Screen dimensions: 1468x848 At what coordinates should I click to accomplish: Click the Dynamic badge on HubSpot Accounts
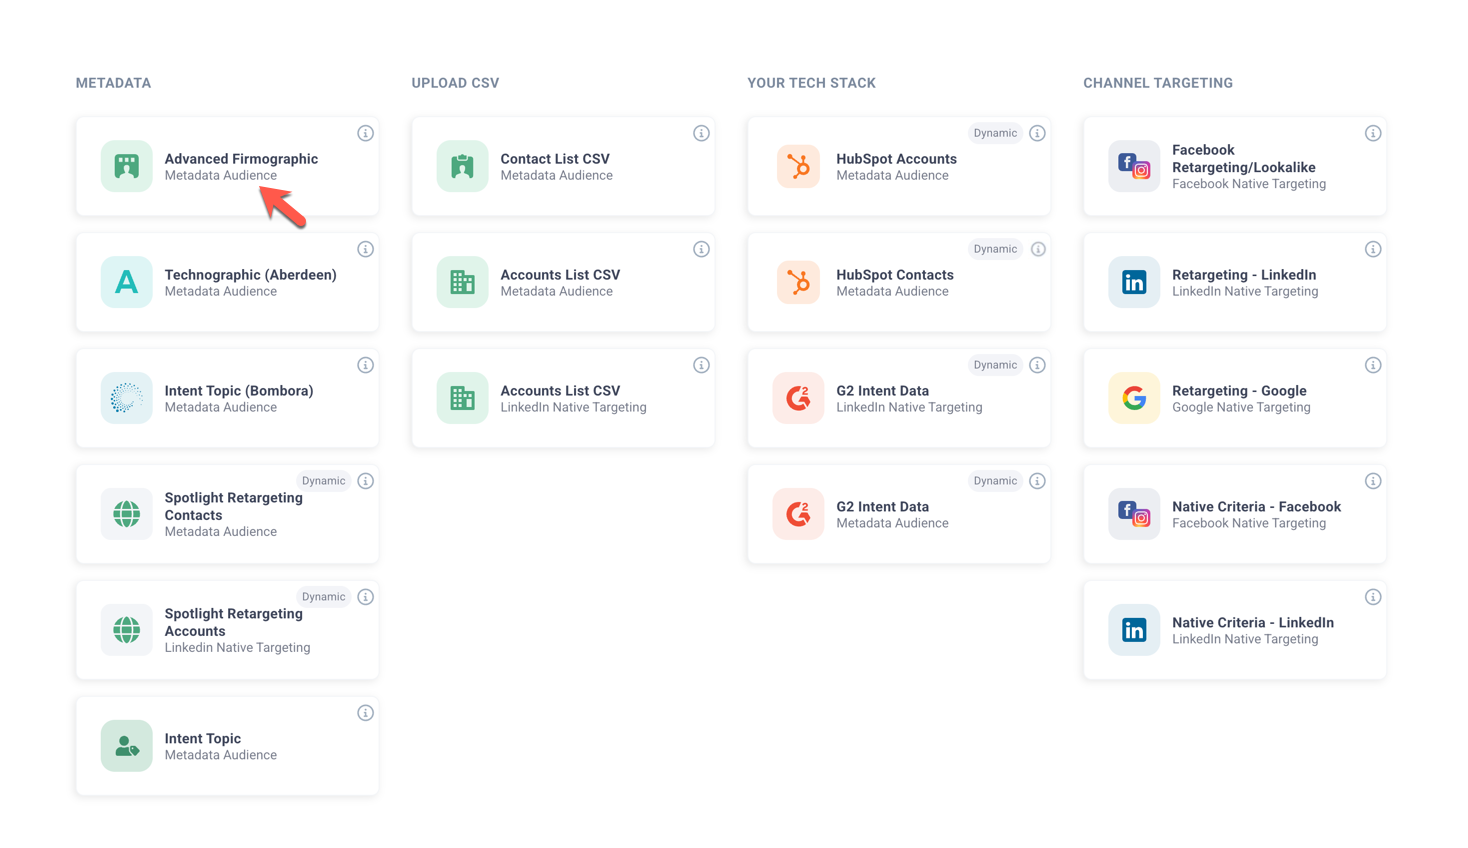994,133
